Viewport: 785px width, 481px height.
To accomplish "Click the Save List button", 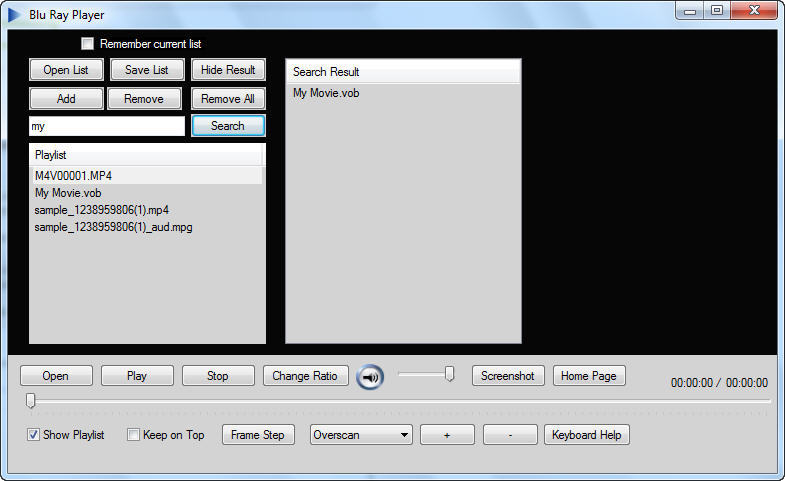I will pyautogui.click(x=147, y=70).
